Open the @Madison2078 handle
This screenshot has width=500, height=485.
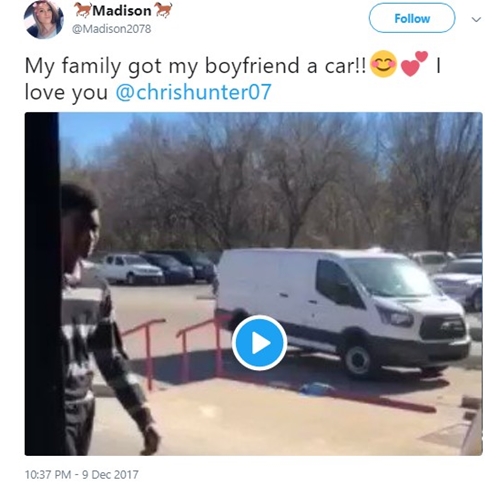[112, 29]
